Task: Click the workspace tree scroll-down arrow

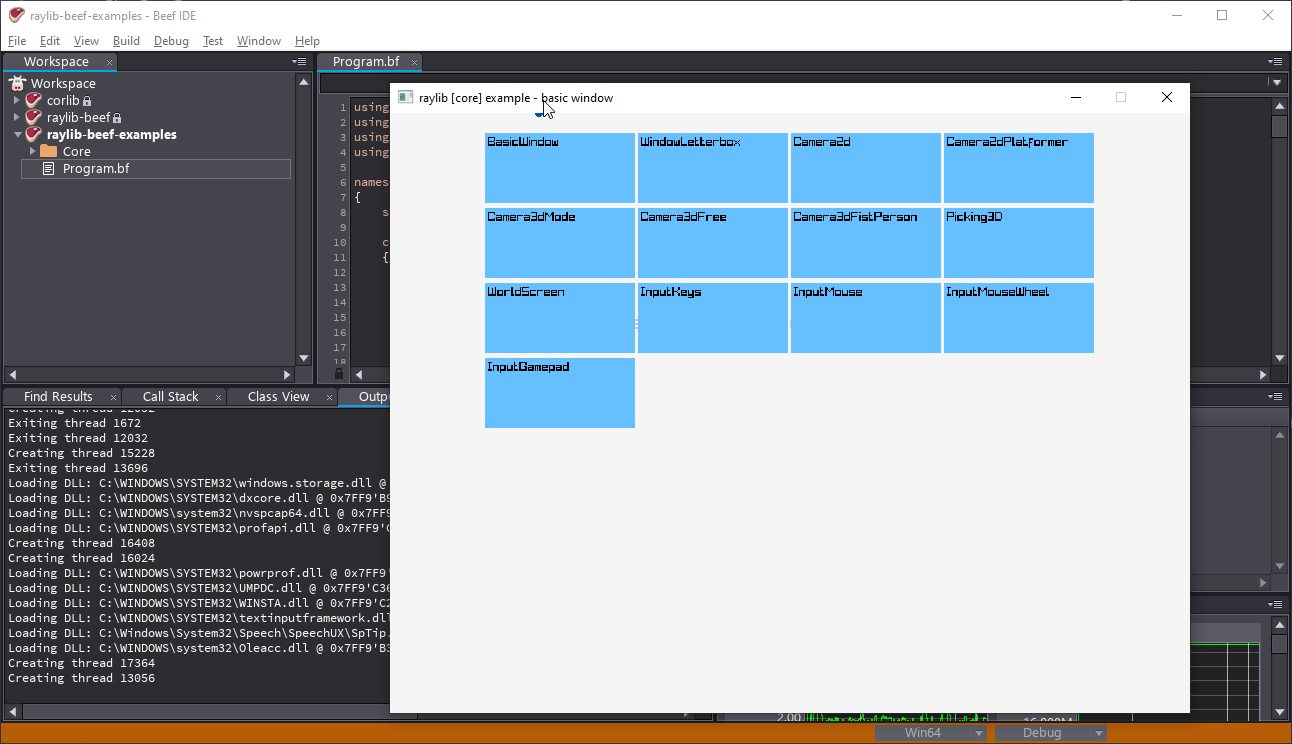Action: pos(304,358)
